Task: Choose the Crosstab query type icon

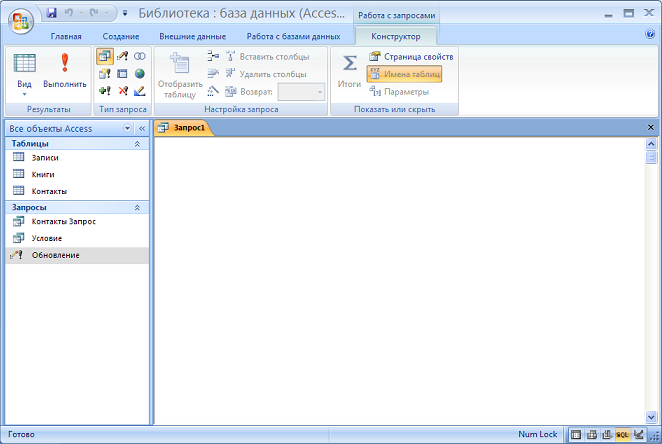Action: (x=122, y=74)
